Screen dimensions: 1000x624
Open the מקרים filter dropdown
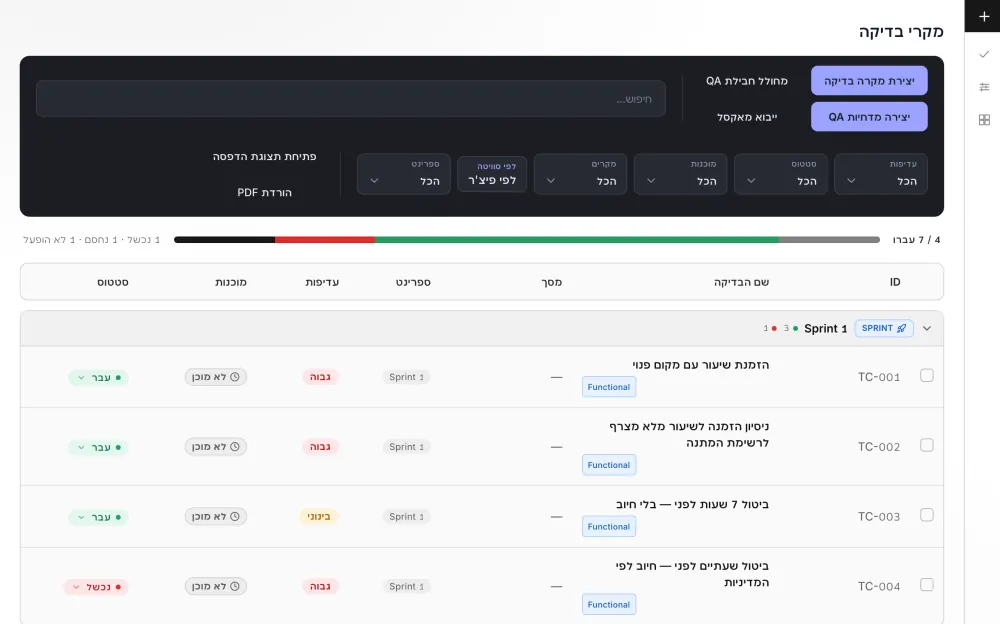click(x=580, y=174)
